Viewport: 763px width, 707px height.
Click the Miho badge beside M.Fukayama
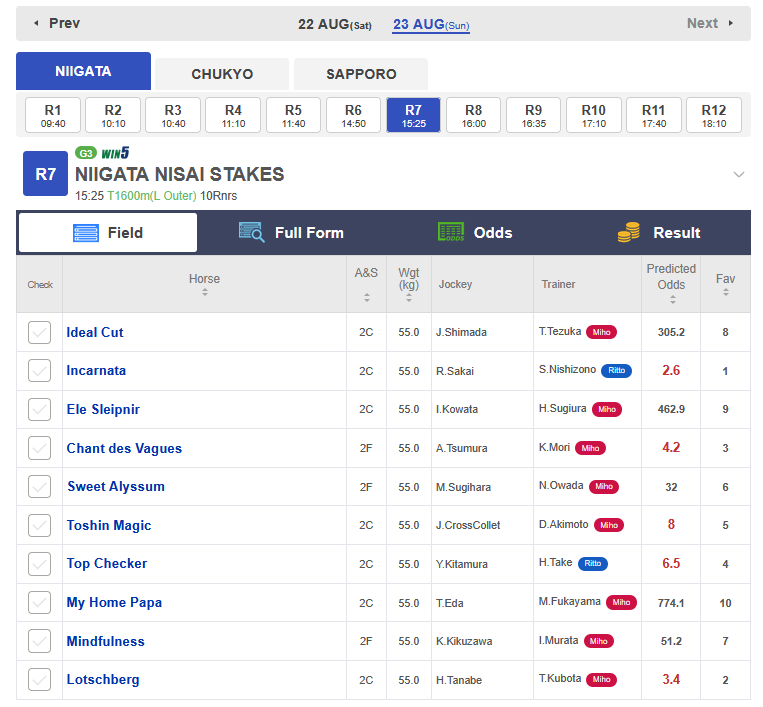[621, 602]
